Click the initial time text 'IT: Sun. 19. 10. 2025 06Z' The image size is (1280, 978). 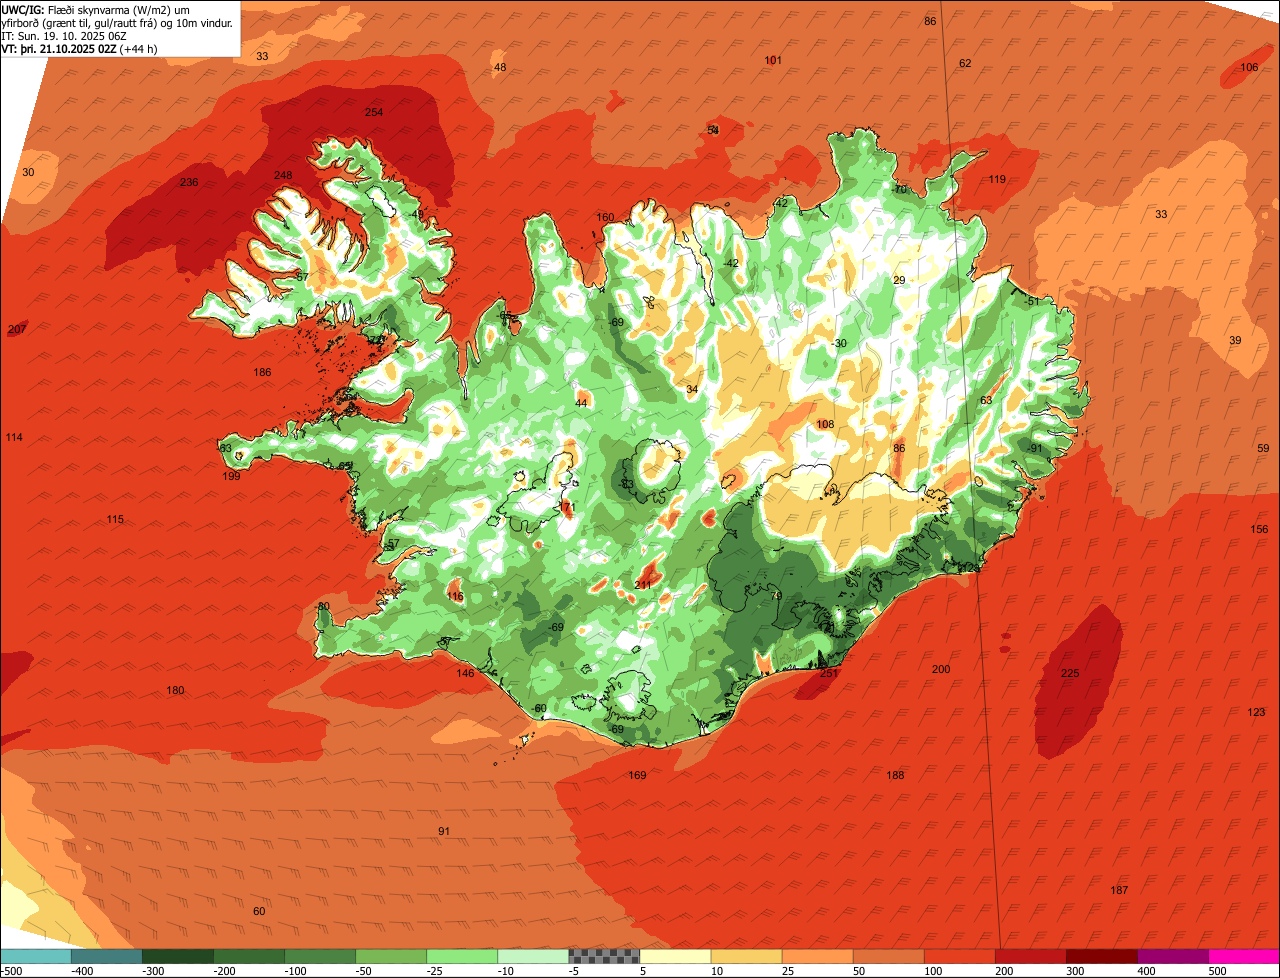pyautogui.click(x=64, y=35)
